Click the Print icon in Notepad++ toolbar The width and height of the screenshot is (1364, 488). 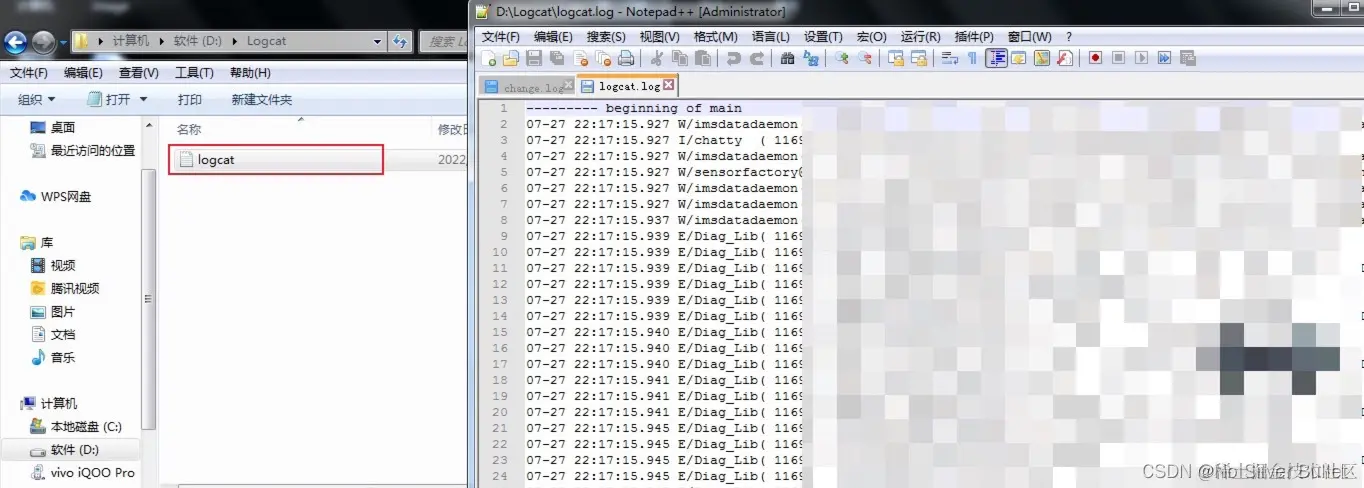click(626, 58)
